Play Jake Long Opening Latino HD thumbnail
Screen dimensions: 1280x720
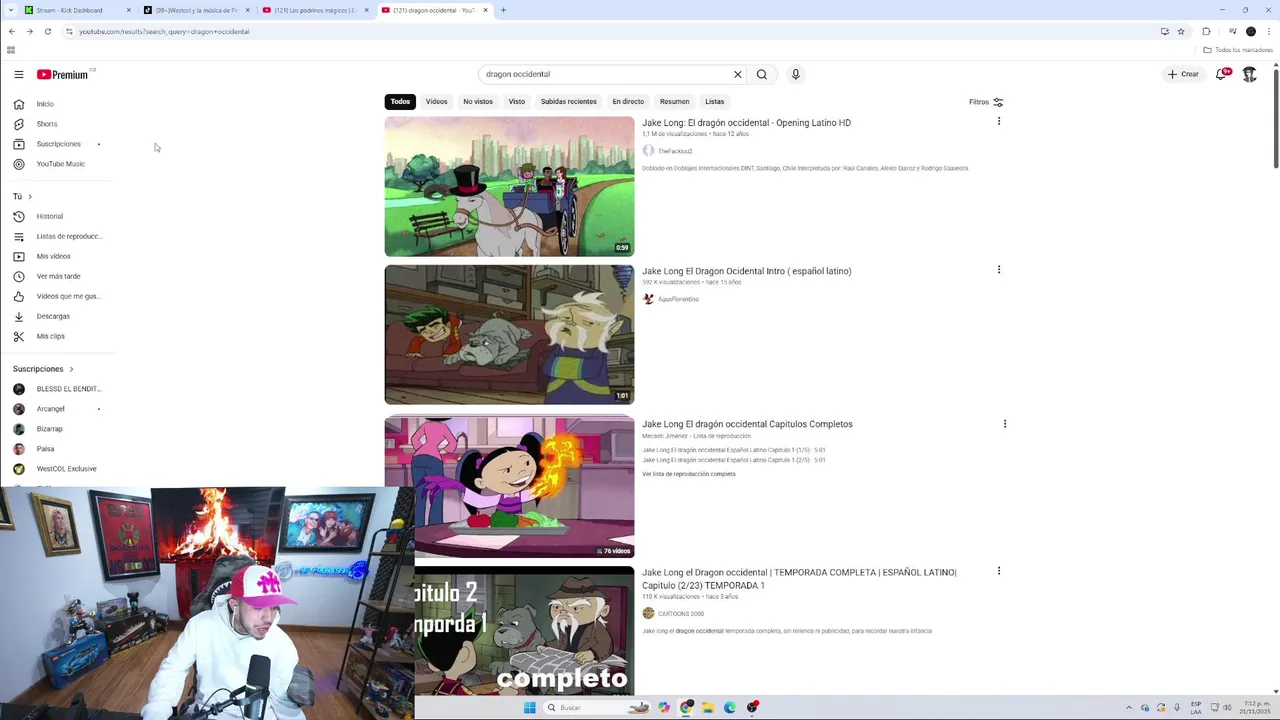tap(509, 187)
